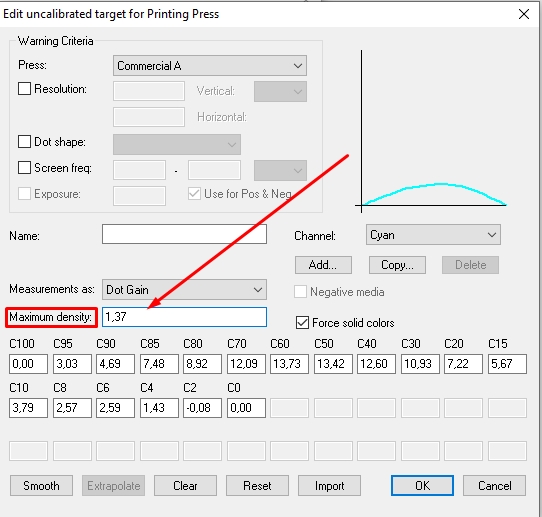This screenshot has width=542, height=517.
Task: Open the Screen freq units dropdown
Action: tap(280, 170)
